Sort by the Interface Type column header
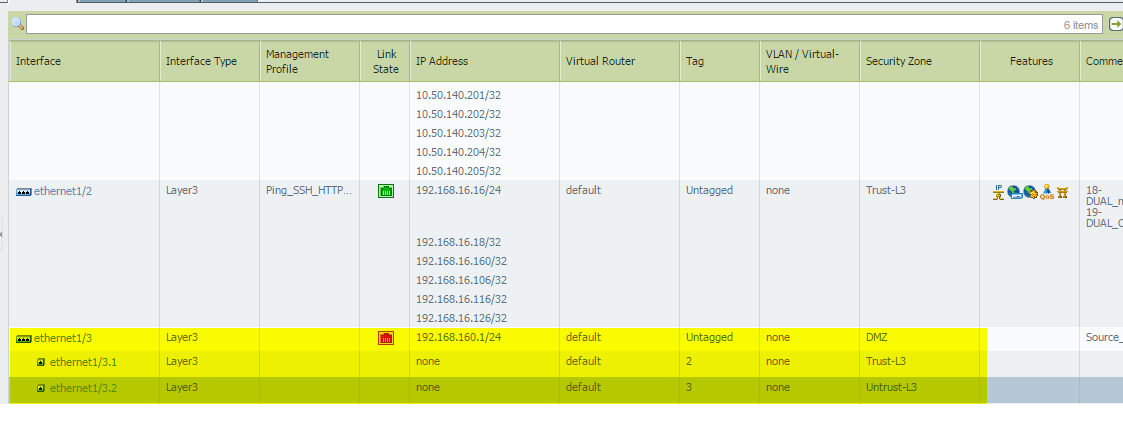This screenshot has width=1123, height=433. (210, 61)
